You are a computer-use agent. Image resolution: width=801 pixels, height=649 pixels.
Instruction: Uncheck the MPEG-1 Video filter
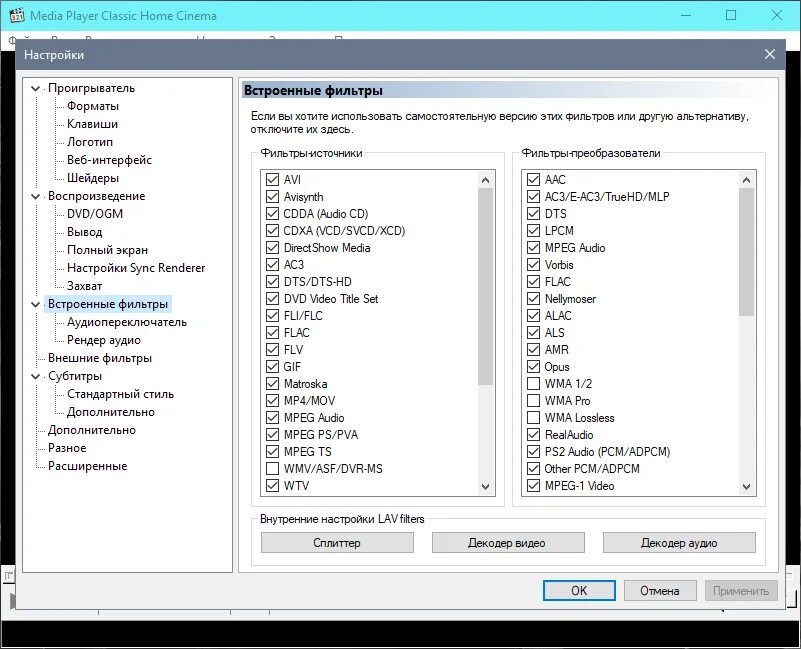[x=533, y=485]
